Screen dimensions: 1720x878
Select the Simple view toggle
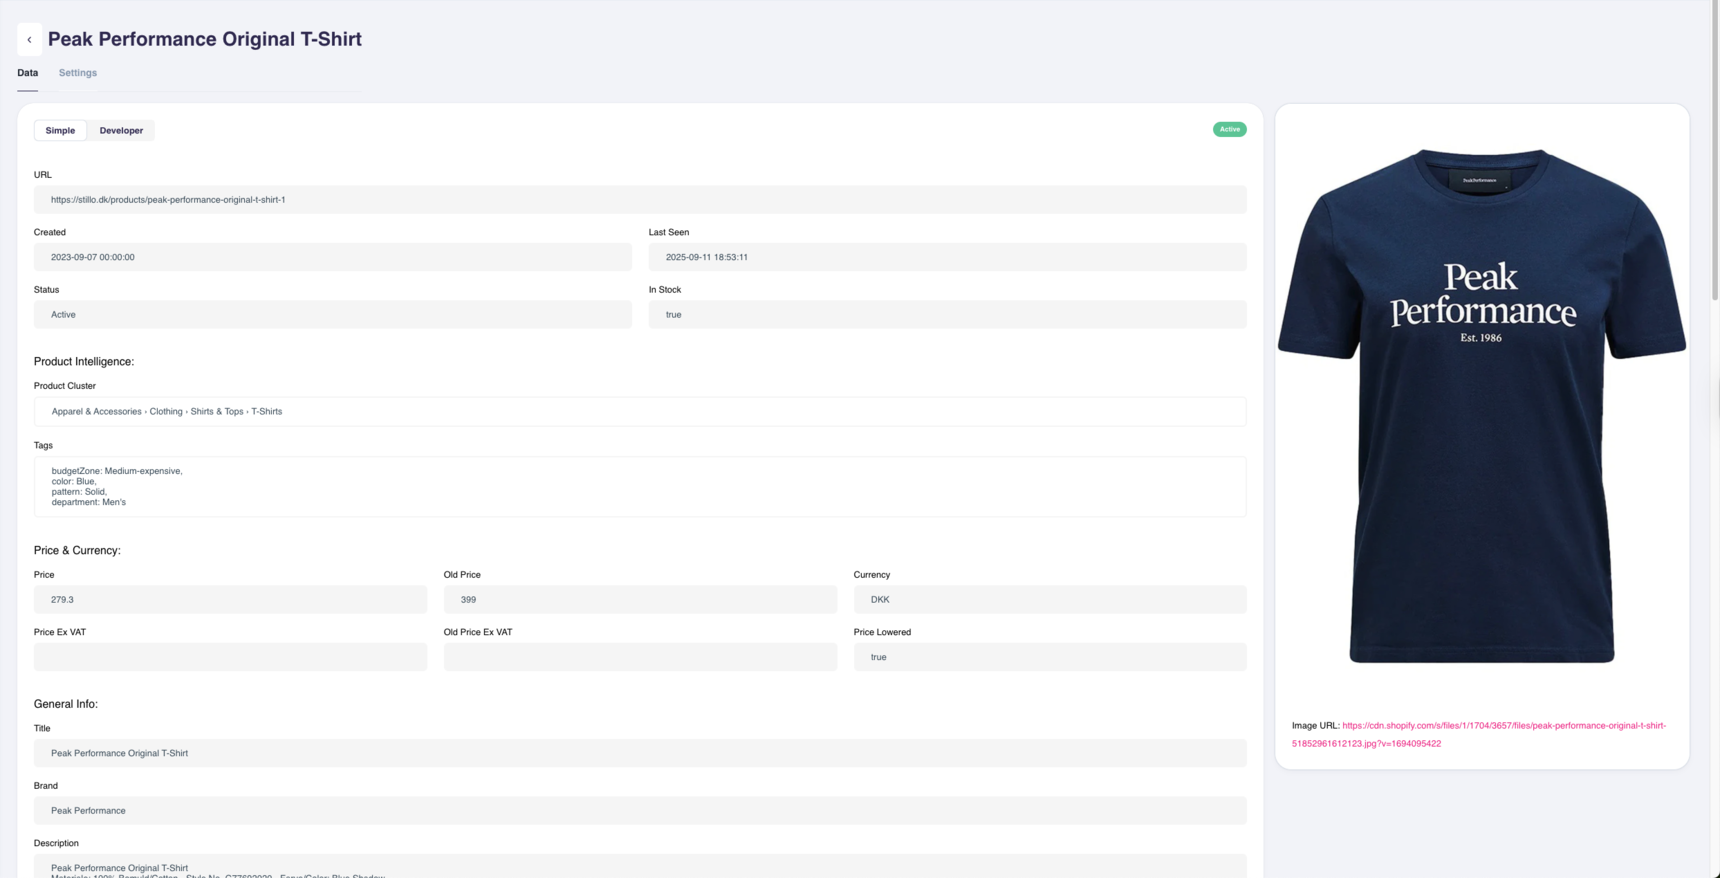click(60, 130)
